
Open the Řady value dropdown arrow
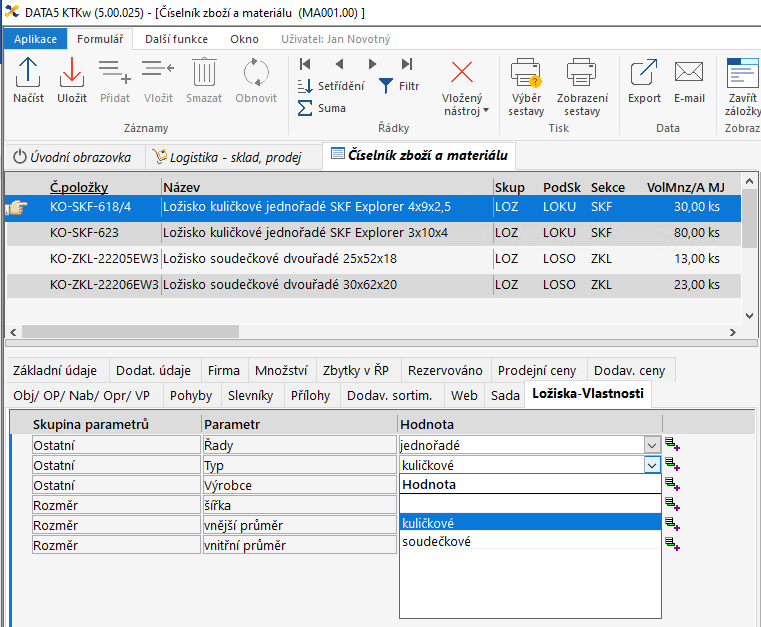pyautogui.click(x=652, y=445)
